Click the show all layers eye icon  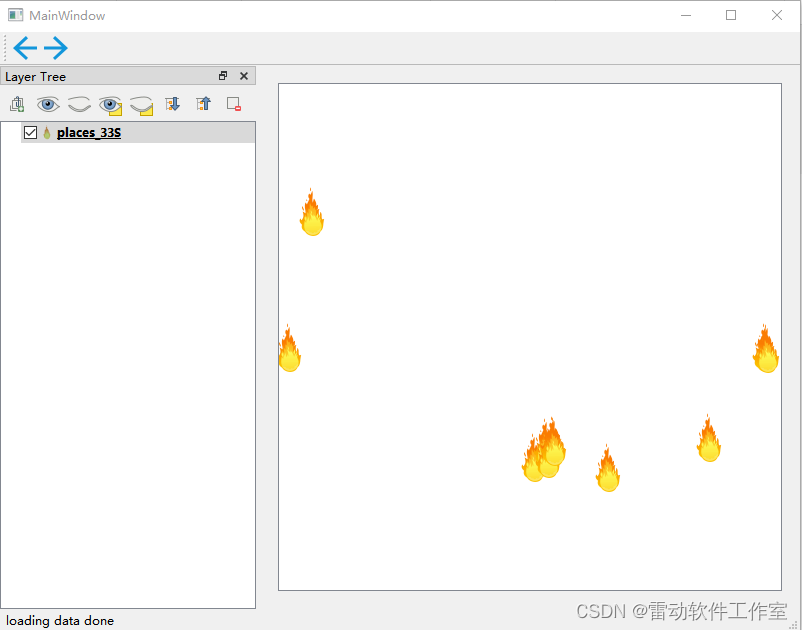(x=48, y=105)
